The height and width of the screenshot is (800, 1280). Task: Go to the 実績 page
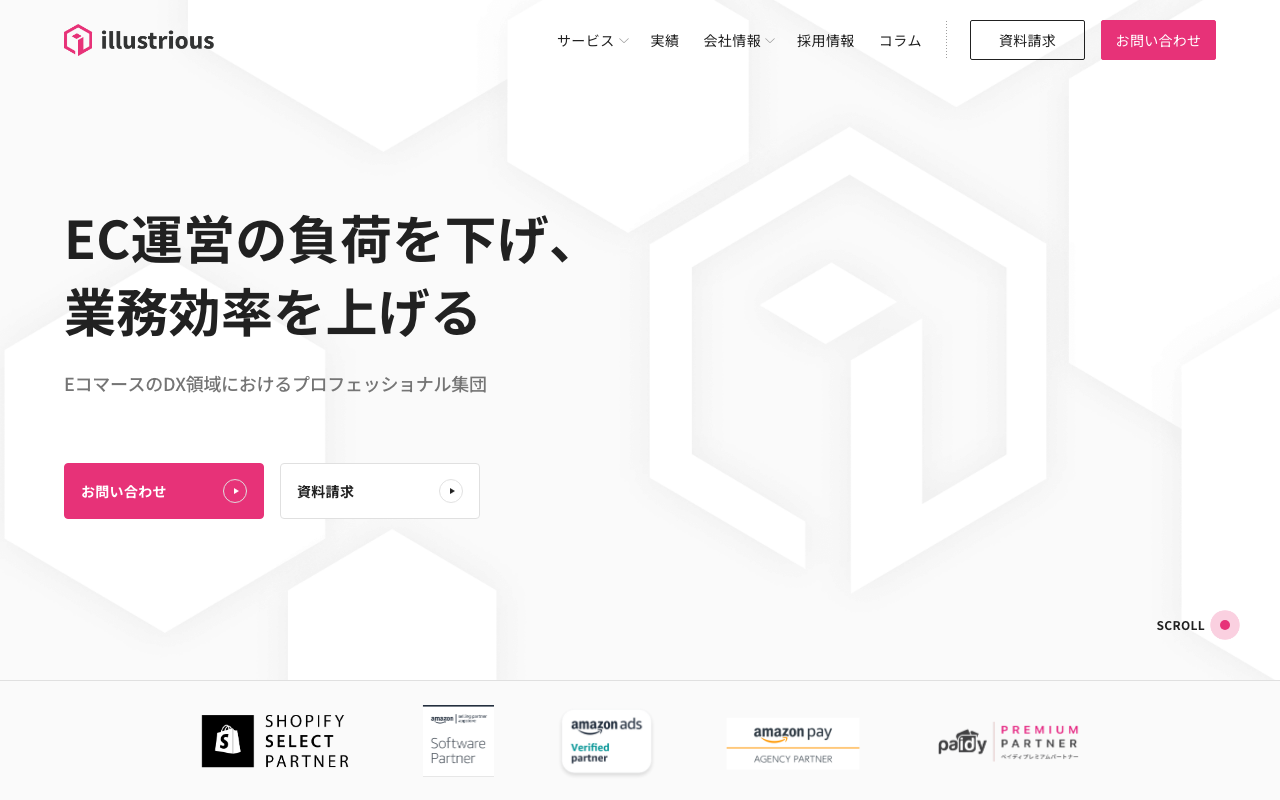point(665,40)
